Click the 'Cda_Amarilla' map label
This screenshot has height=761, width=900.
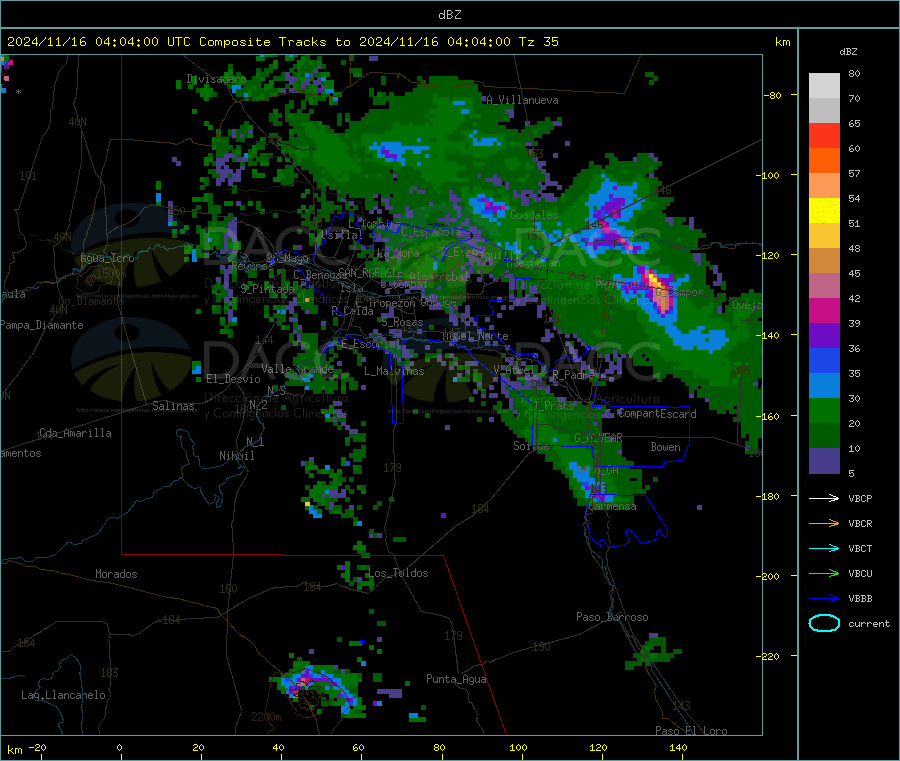[x=75, y=433]
